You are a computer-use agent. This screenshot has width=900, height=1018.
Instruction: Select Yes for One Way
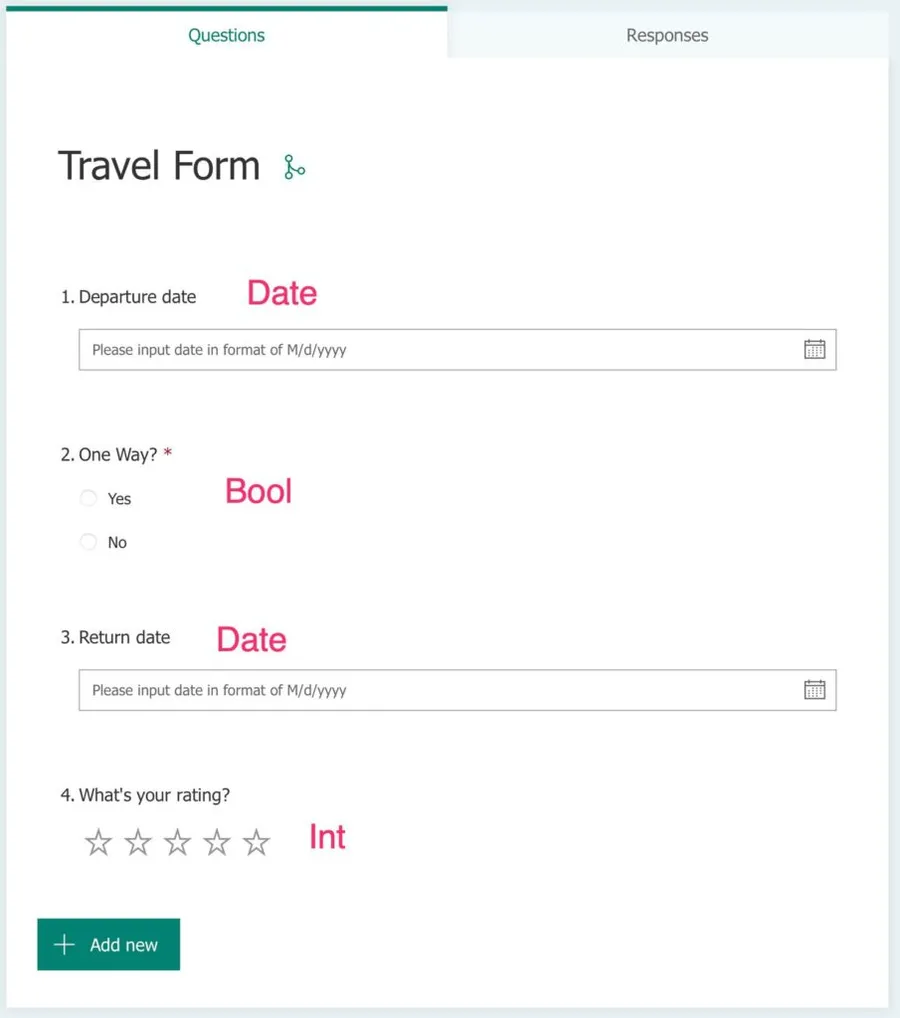tap(89, 498)
